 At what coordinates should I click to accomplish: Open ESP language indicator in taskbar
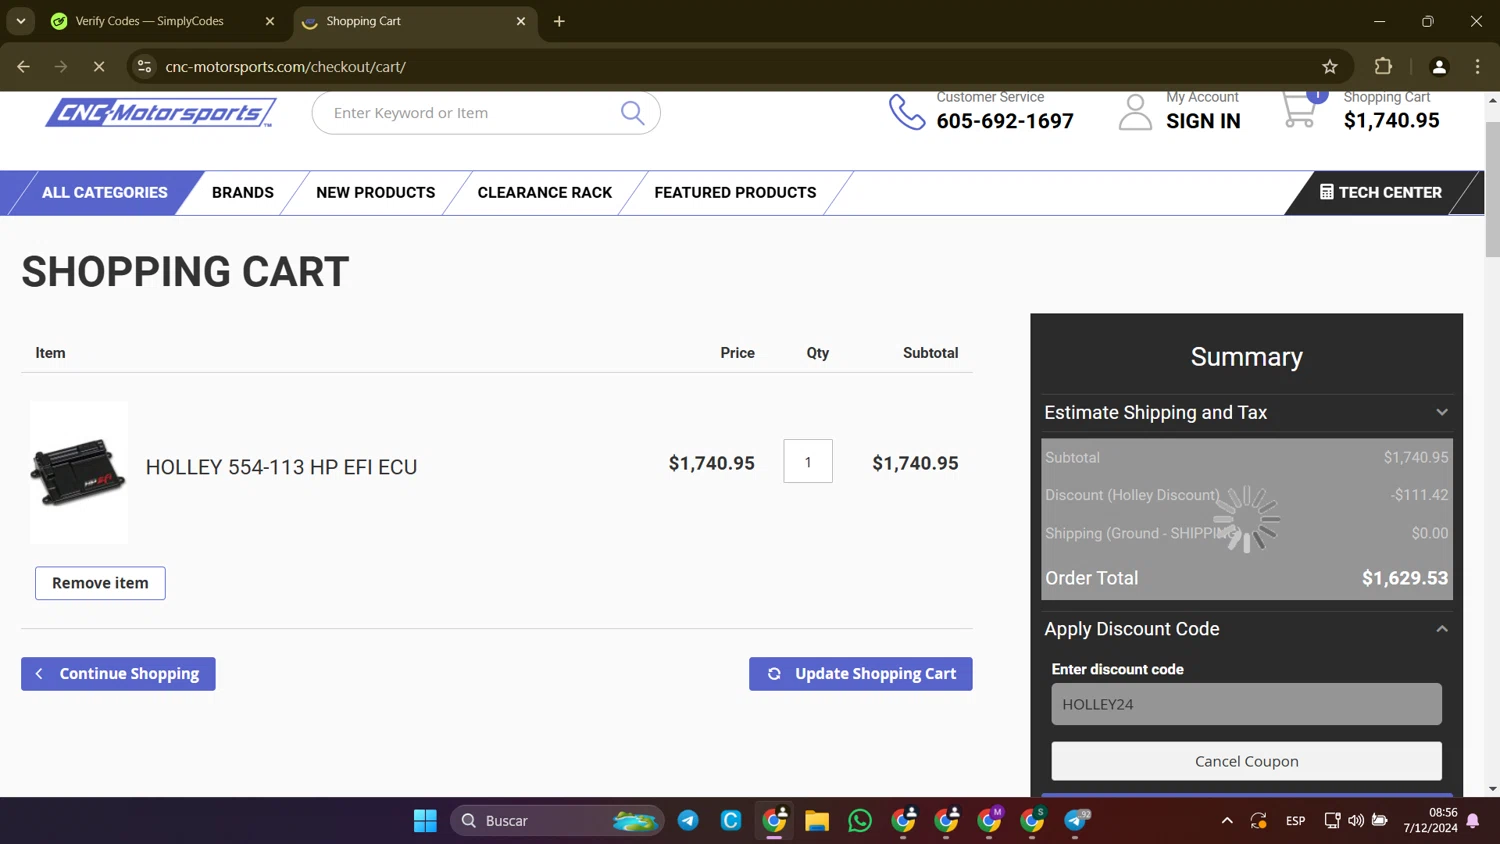point(1295,821)
